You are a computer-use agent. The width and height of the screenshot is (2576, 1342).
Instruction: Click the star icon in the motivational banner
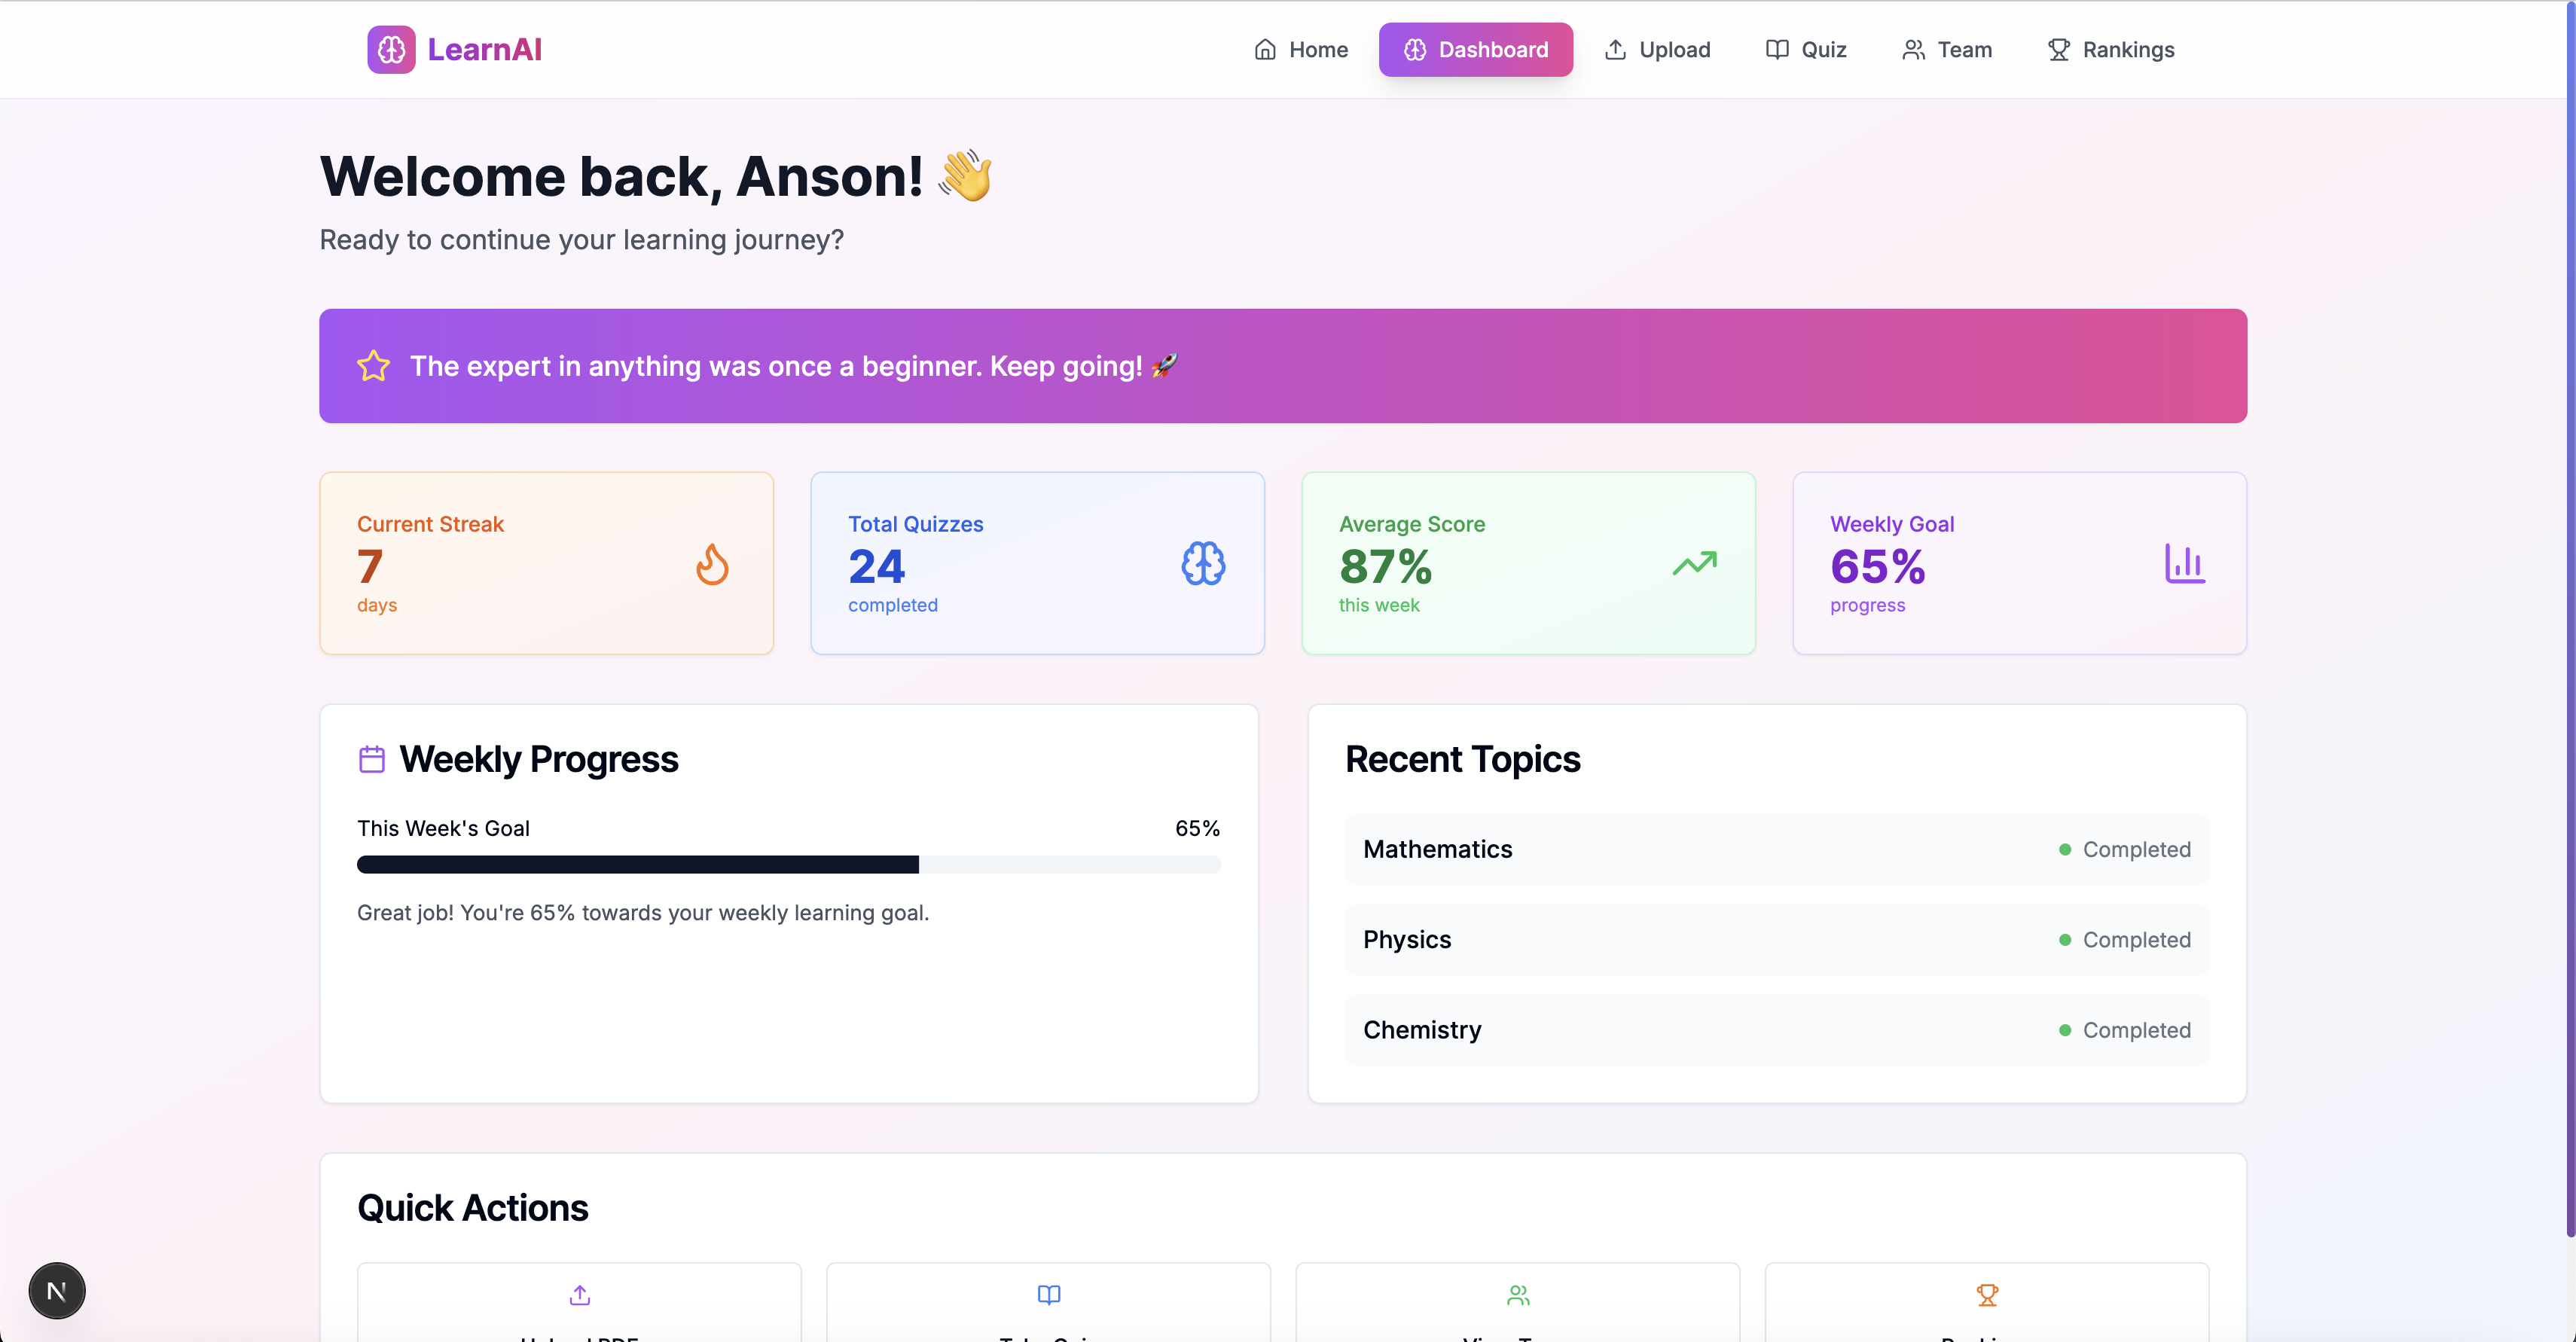(373, 366)
